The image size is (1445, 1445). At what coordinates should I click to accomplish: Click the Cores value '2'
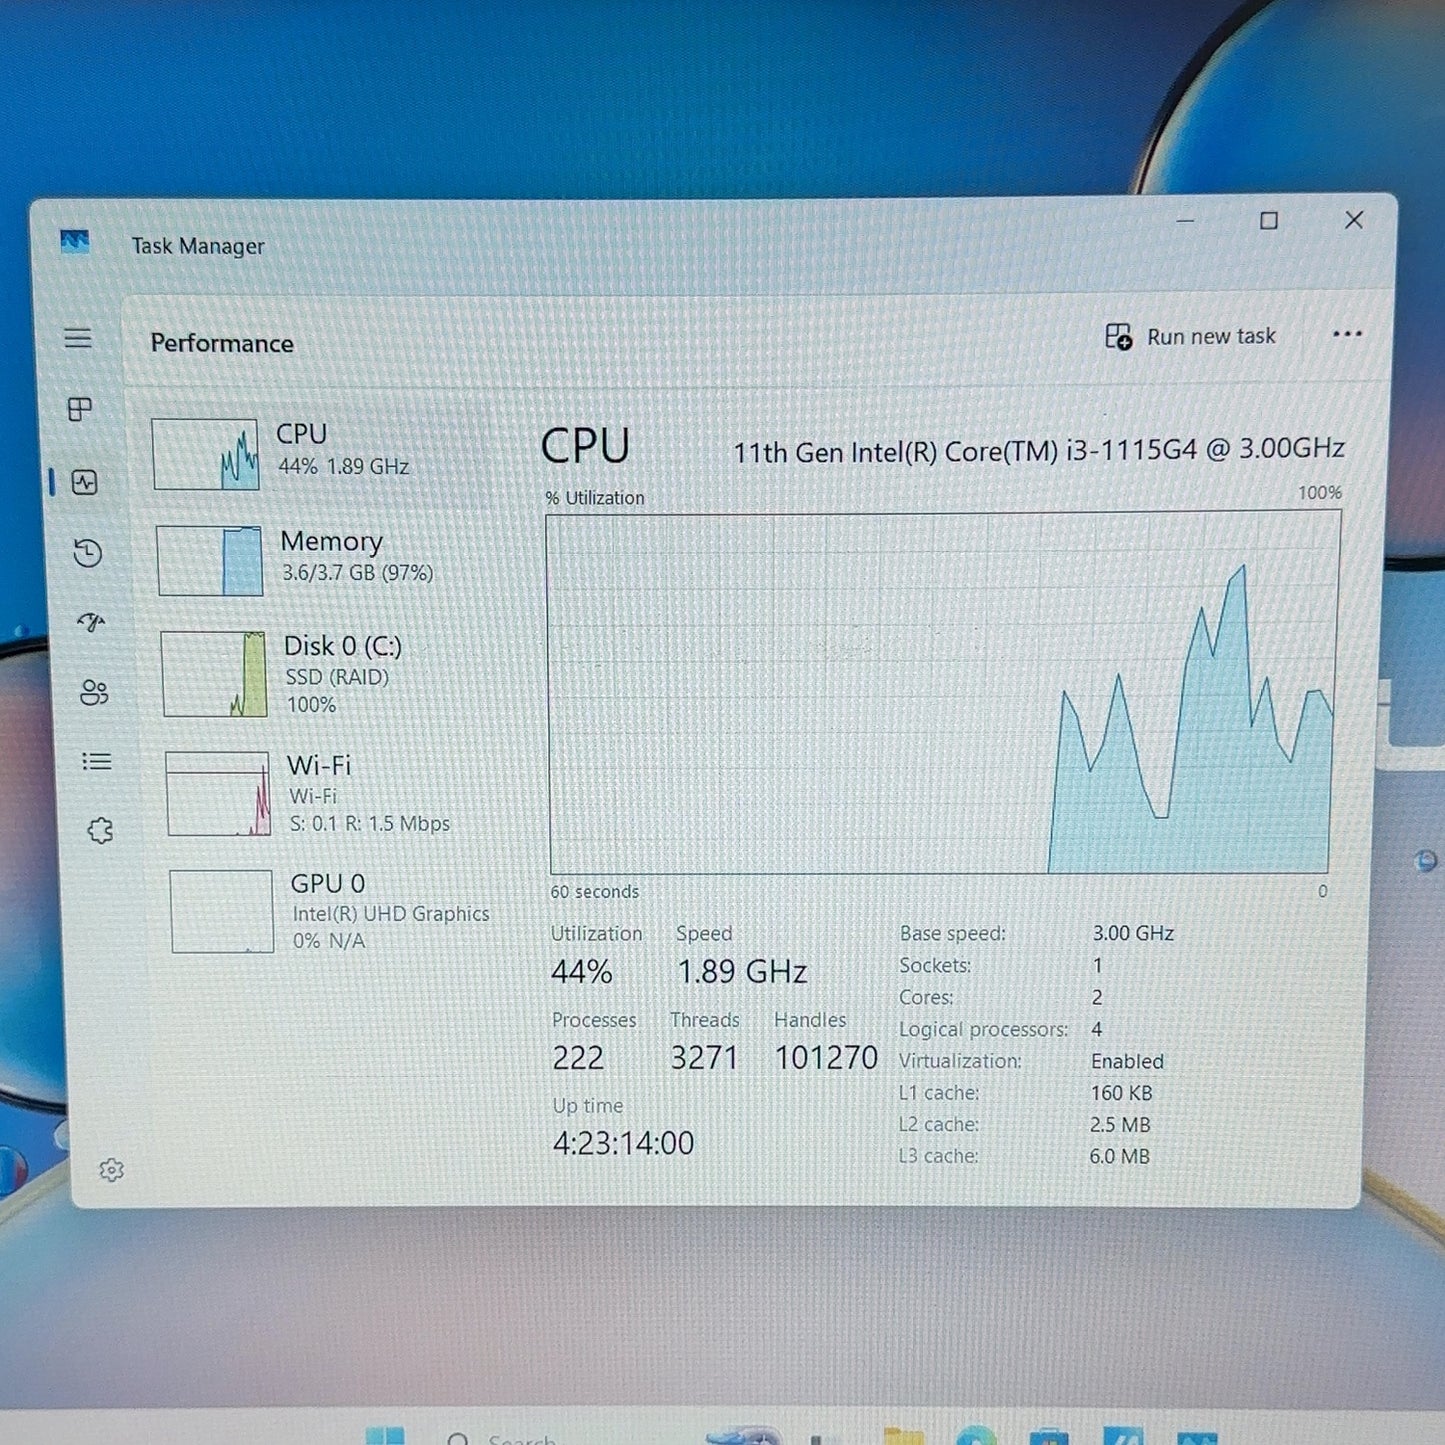coord(1097,997)
